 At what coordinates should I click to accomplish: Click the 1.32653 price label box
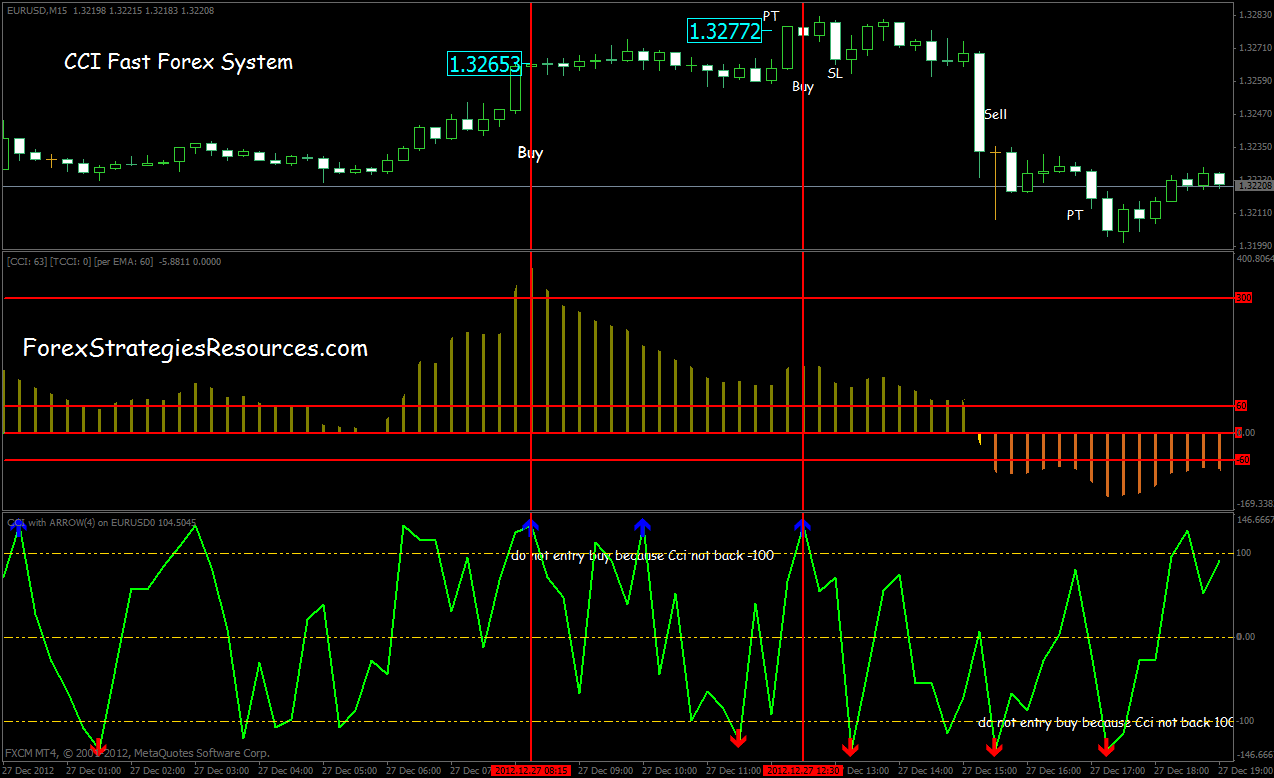(485, 65)
